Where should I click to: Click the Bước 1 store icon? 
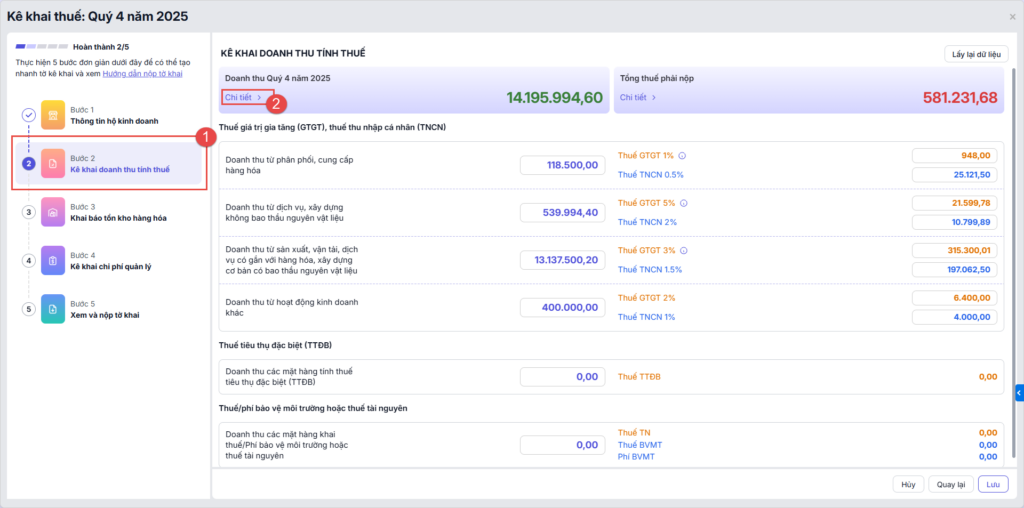pos(53,115)
